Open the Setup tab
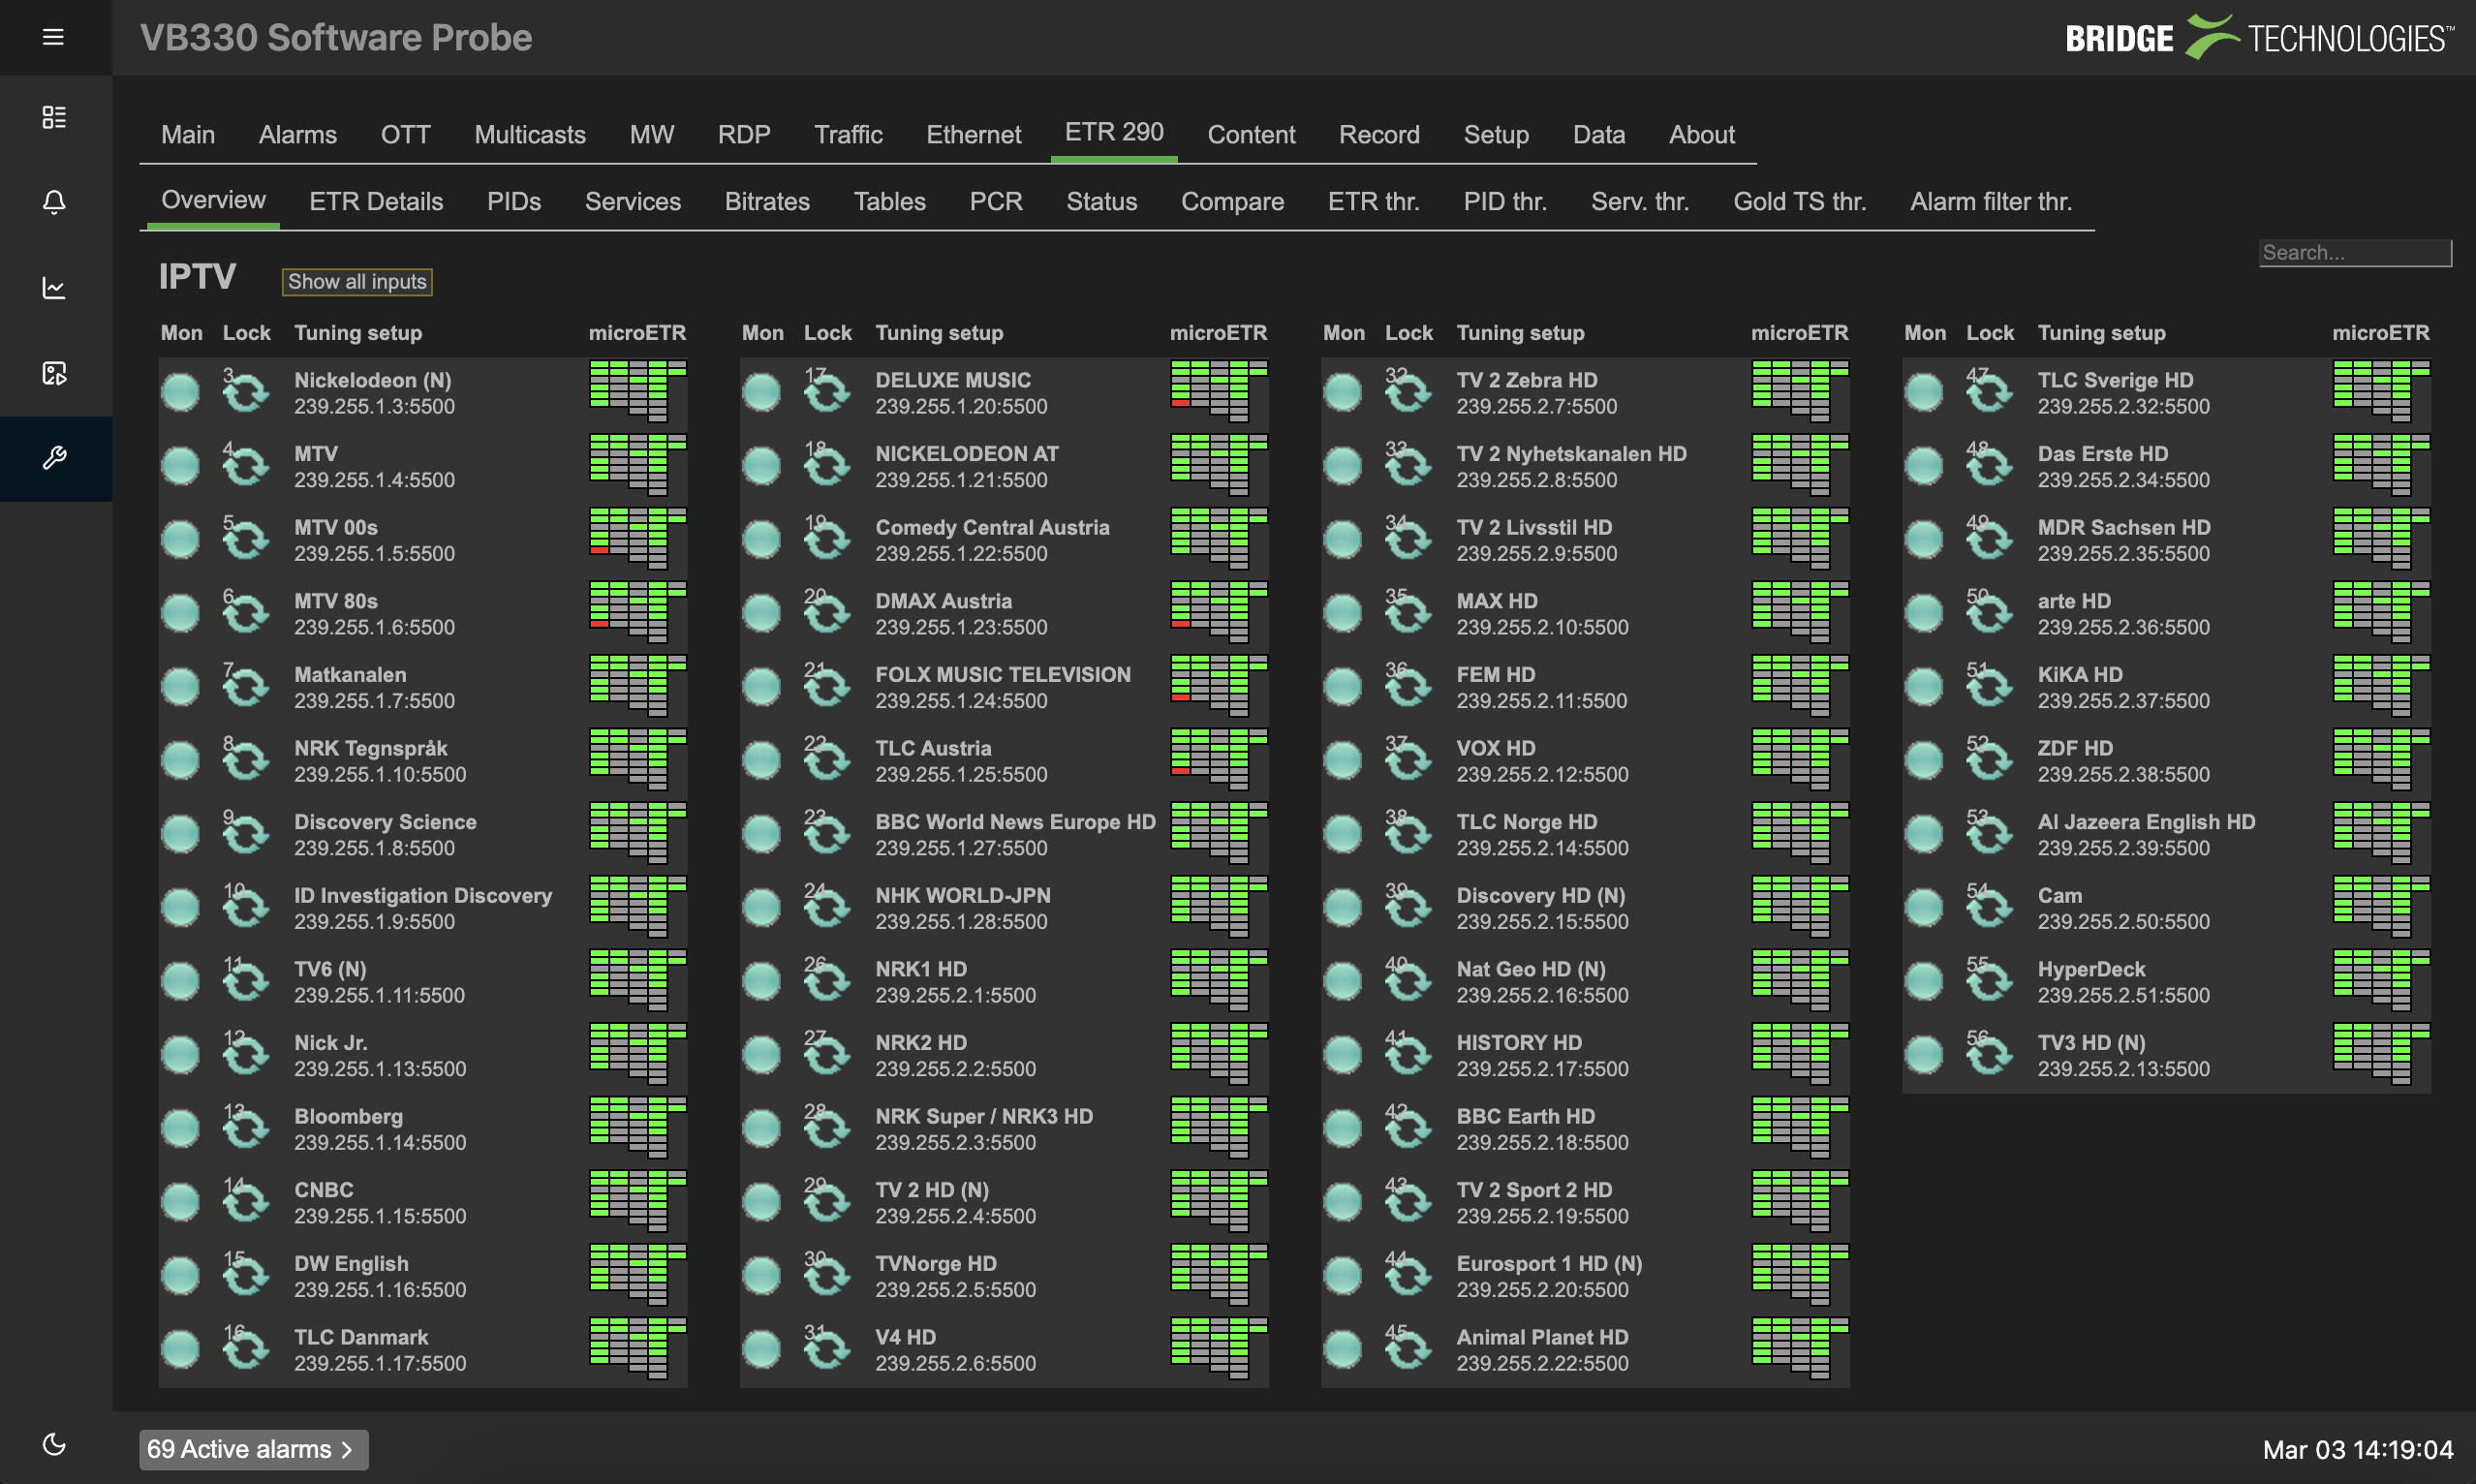 pyautogui.click(x=1496, y=135)
